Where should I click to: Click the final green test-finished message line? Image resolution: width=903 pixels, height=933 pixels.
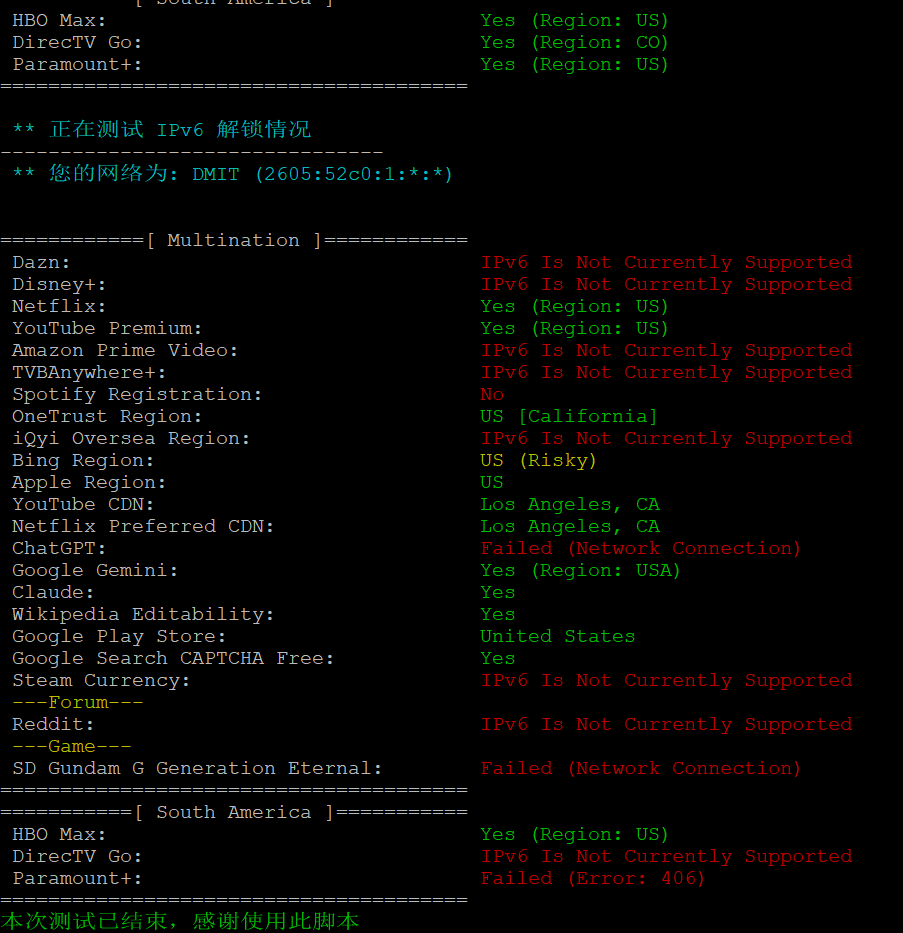(x=180, y=920)
